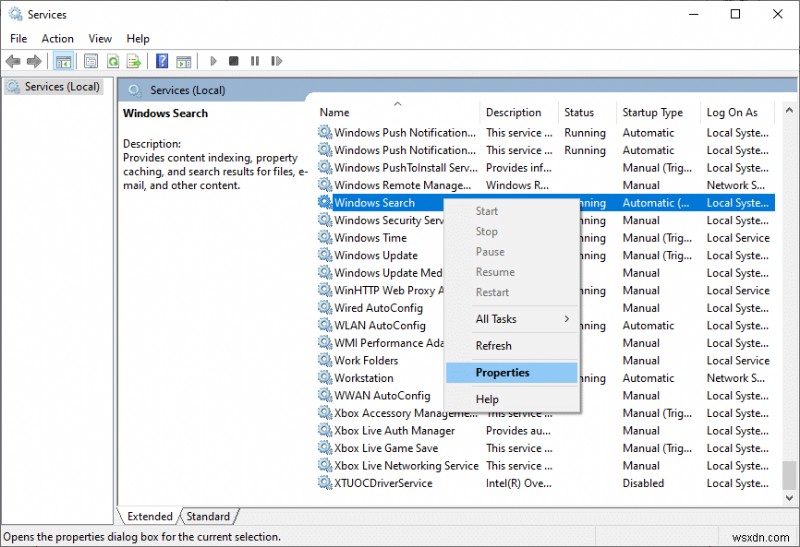Choose Help in the context menu
The width and height of the screenshot is (800, 547).
[x=512, y=399]
